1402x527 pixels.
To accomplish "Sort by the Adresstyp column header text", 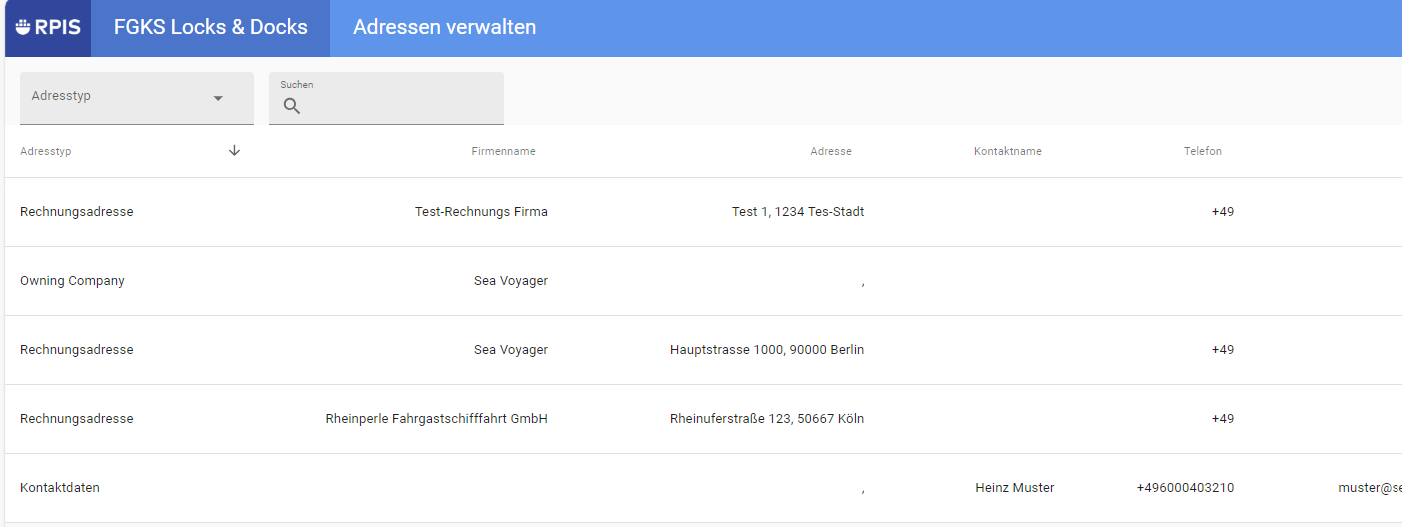I will (46, 152).
